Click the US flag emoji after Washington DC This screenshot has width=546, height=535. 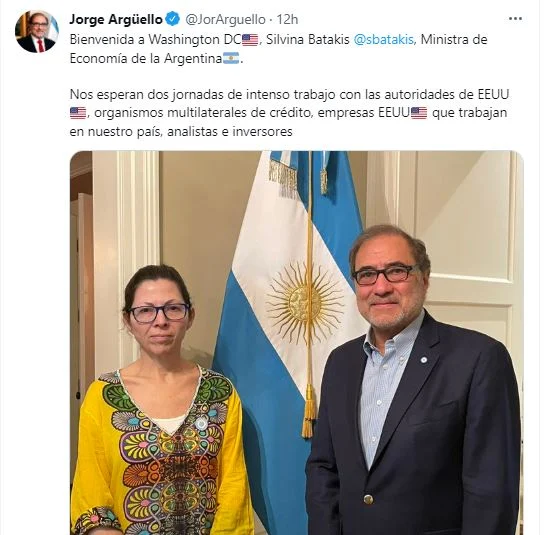(x=250, y=40)
